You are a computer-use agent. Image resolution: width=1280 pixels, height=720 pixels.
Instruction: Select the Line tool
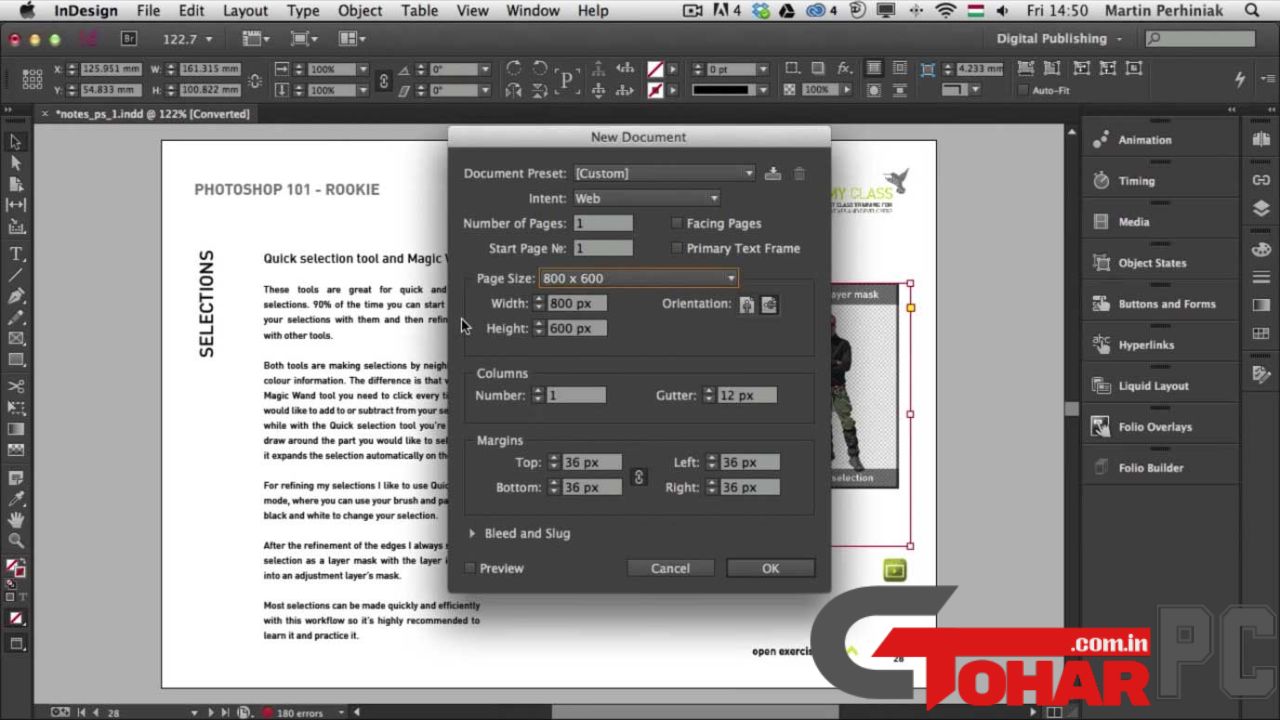tap(16, 275)
